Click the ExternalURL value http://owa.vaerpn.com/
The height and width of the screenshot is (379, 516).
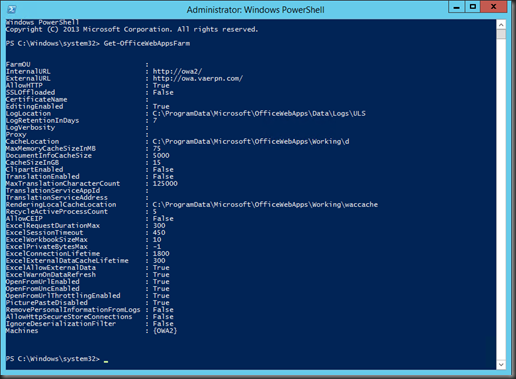click(198, 78)
